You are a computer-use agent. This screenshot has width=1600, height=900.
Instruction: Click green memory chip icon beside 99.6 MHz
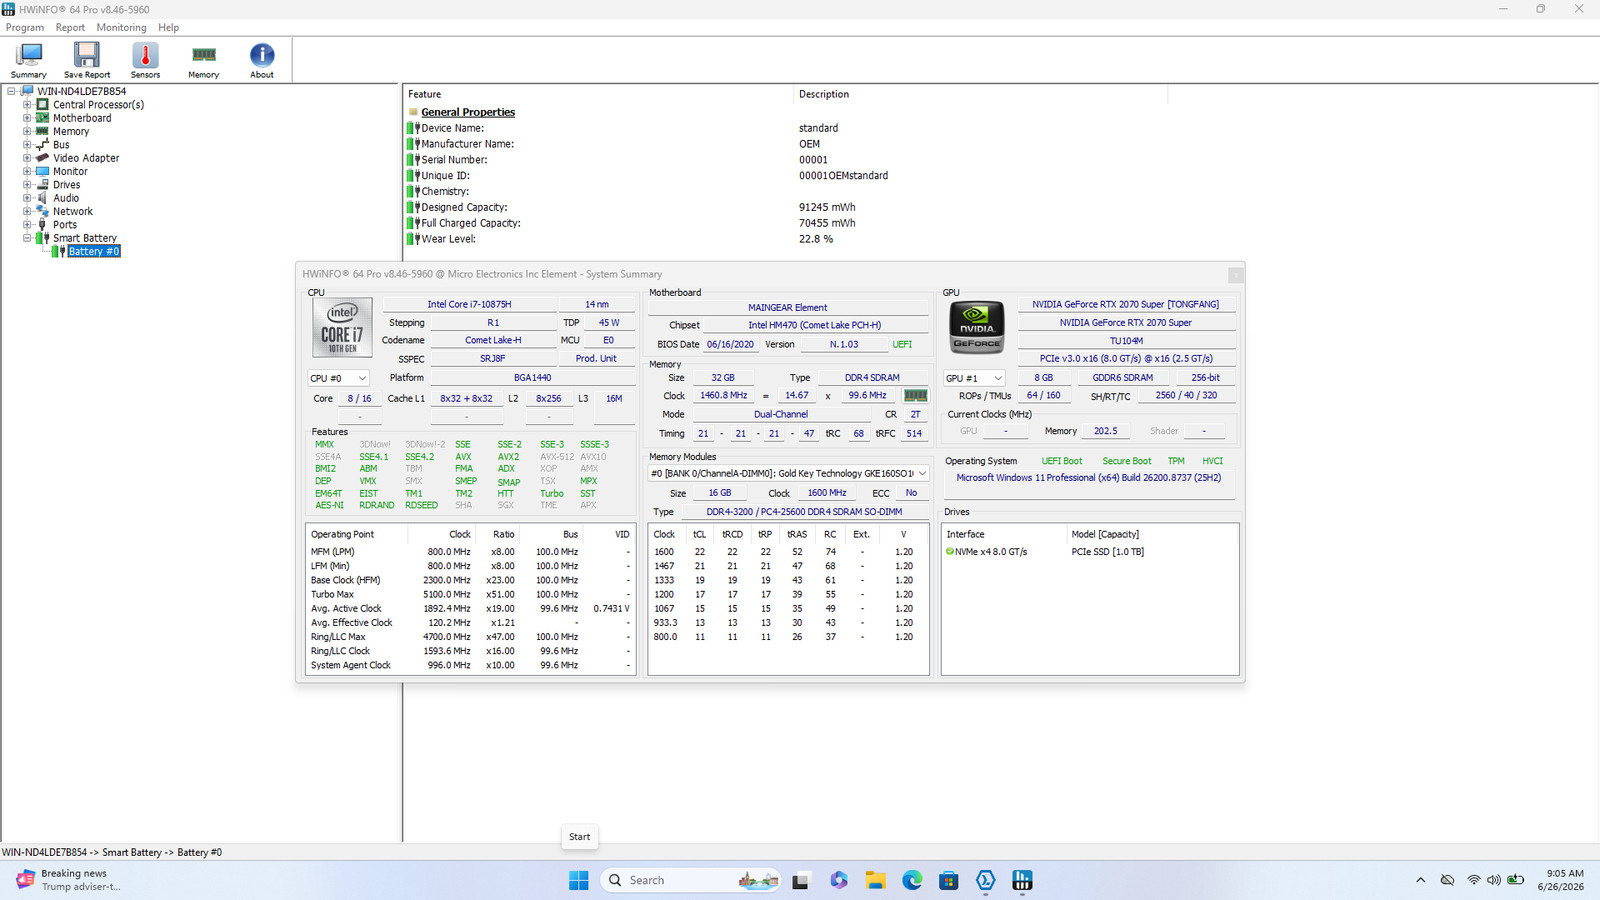(x=916, y=395)
